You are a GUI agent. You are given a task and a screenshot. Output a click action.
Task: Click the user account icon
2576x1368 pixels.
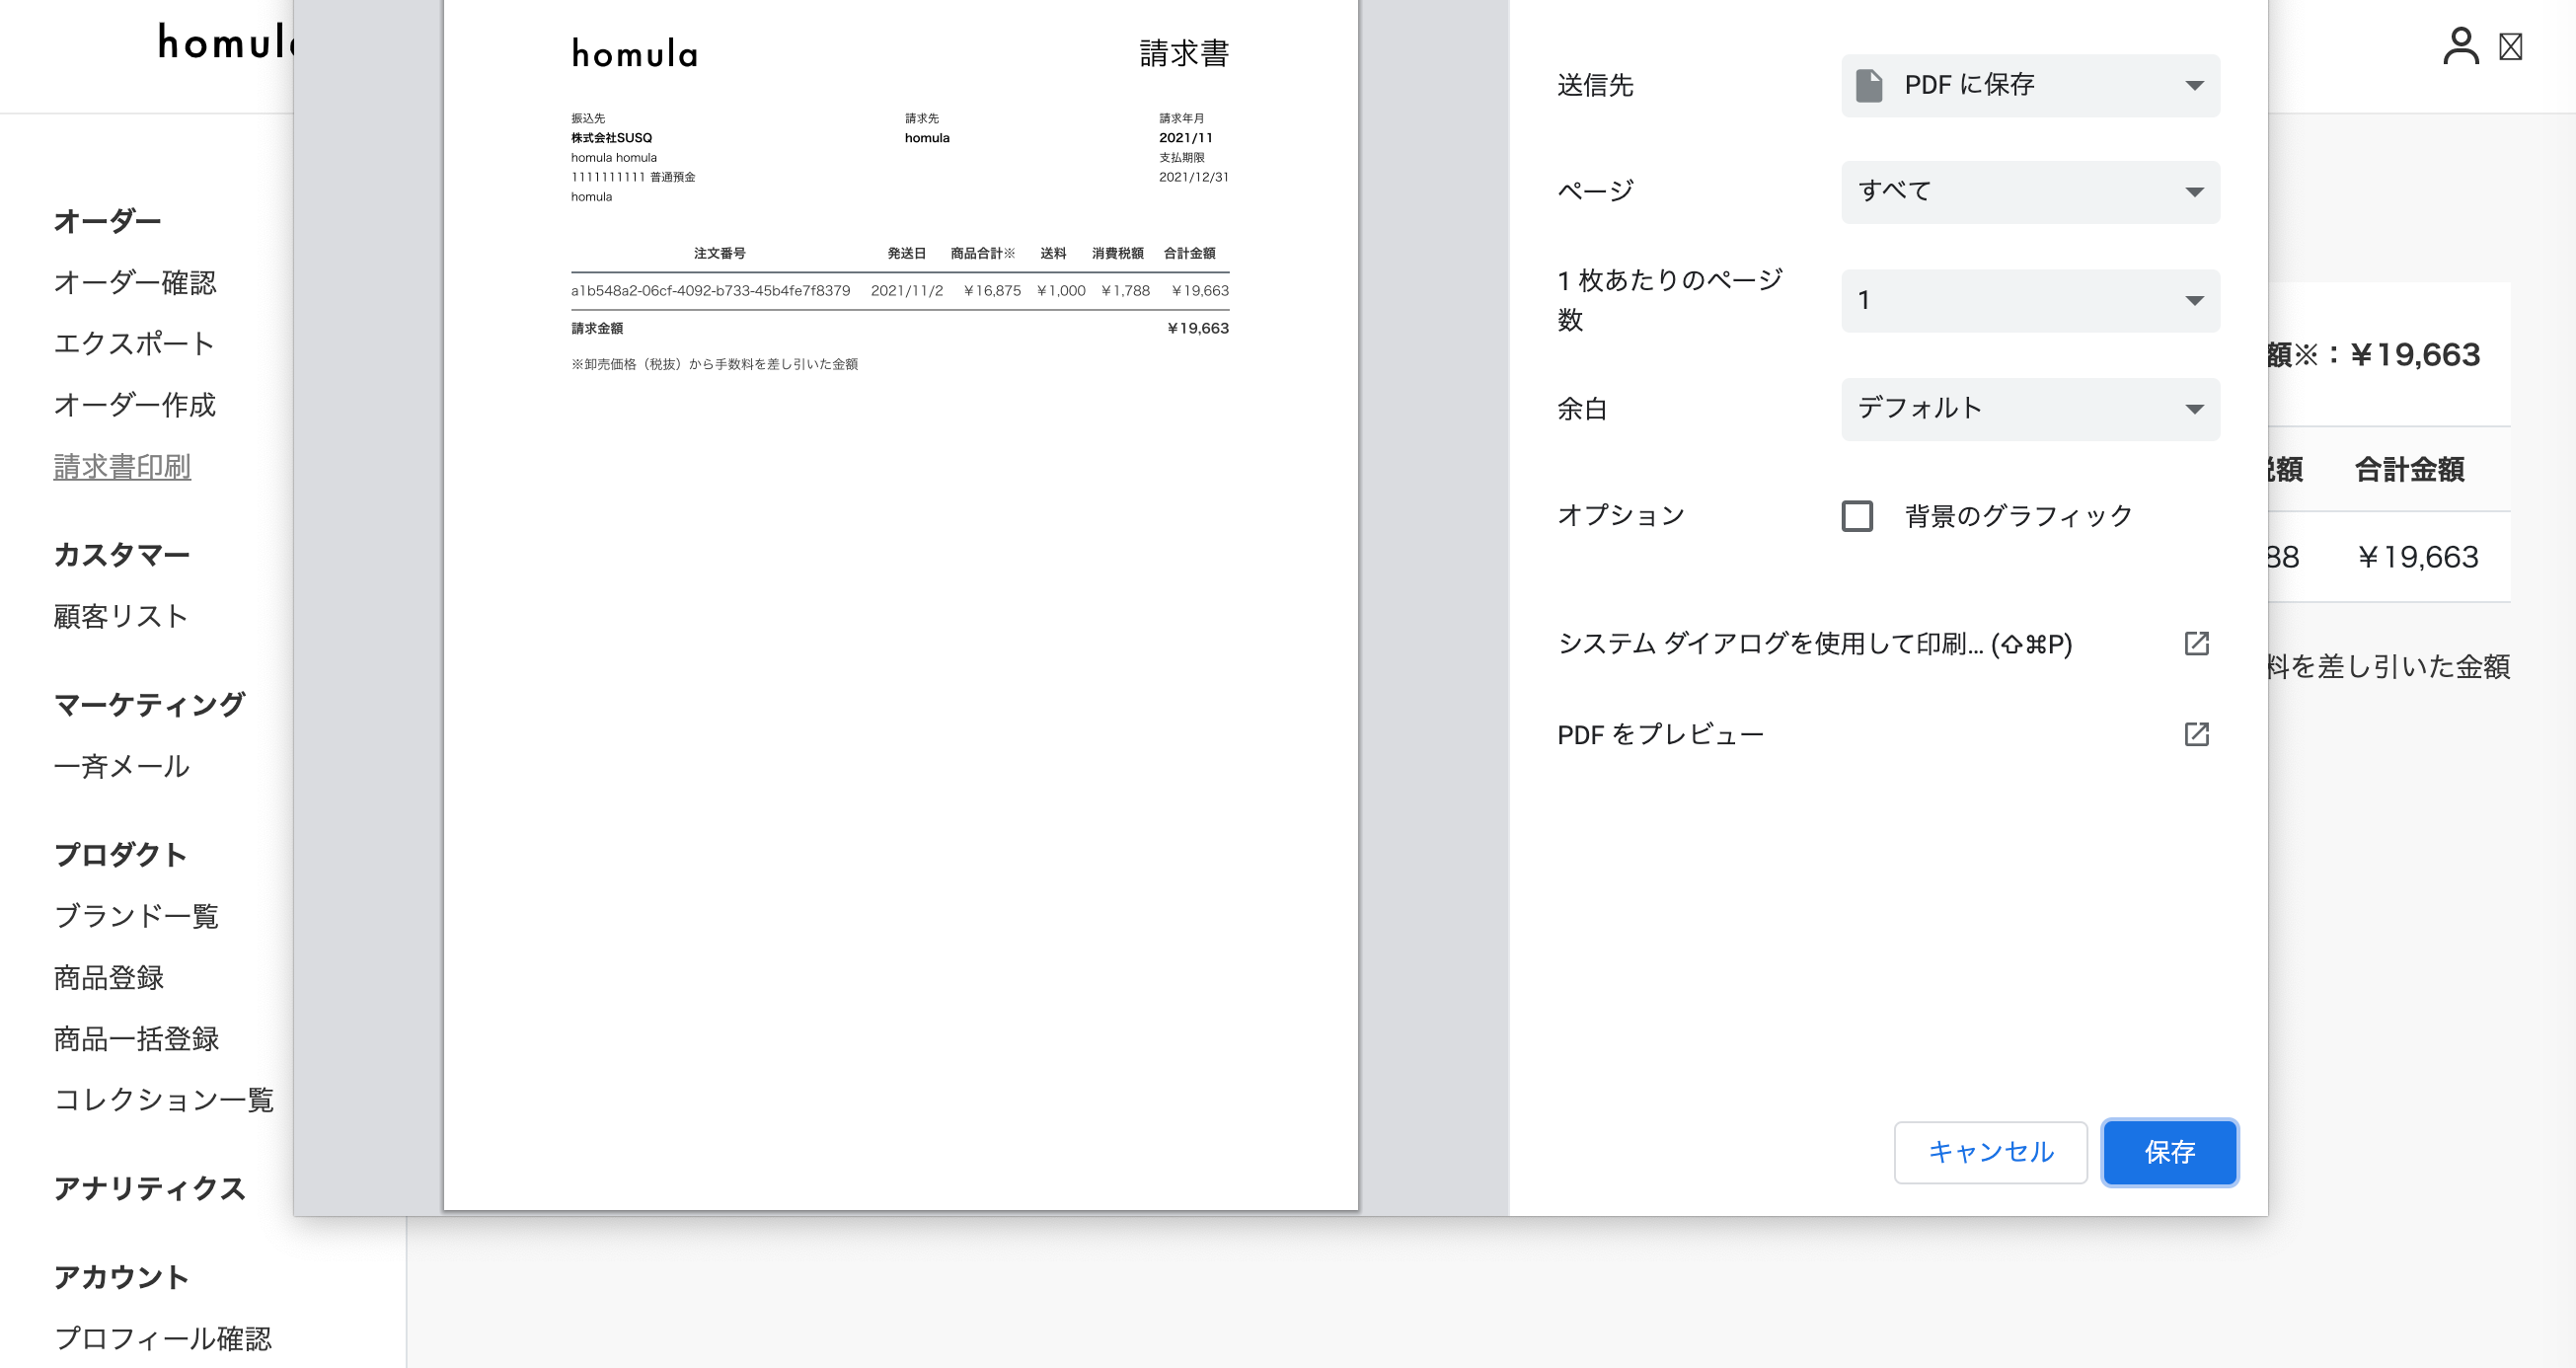tap(2460, 46)
